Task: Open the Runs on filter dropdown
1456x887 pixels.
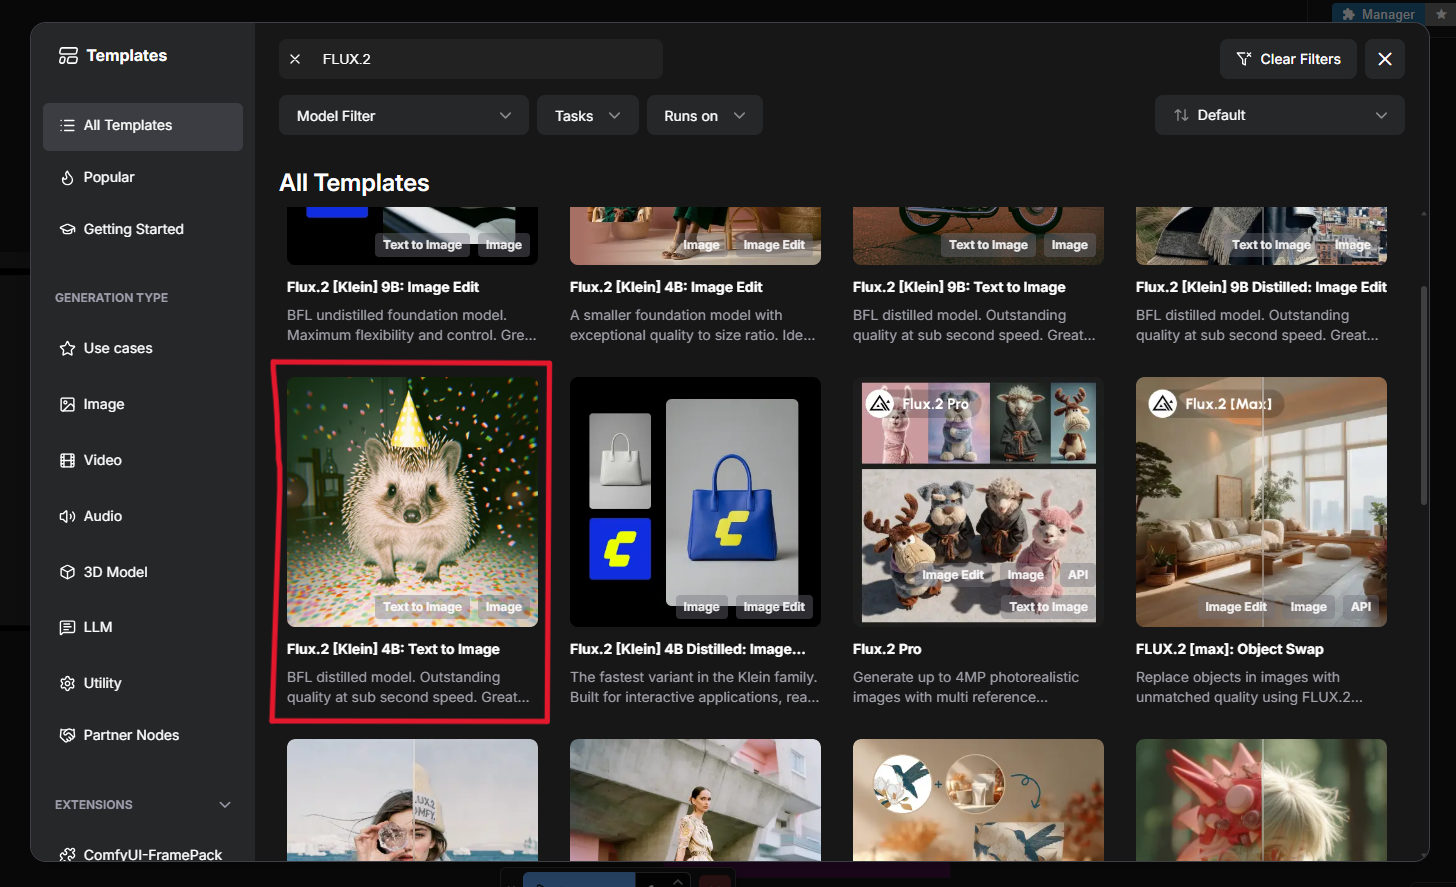Action: pyautogui.click(x=704, y=116)
